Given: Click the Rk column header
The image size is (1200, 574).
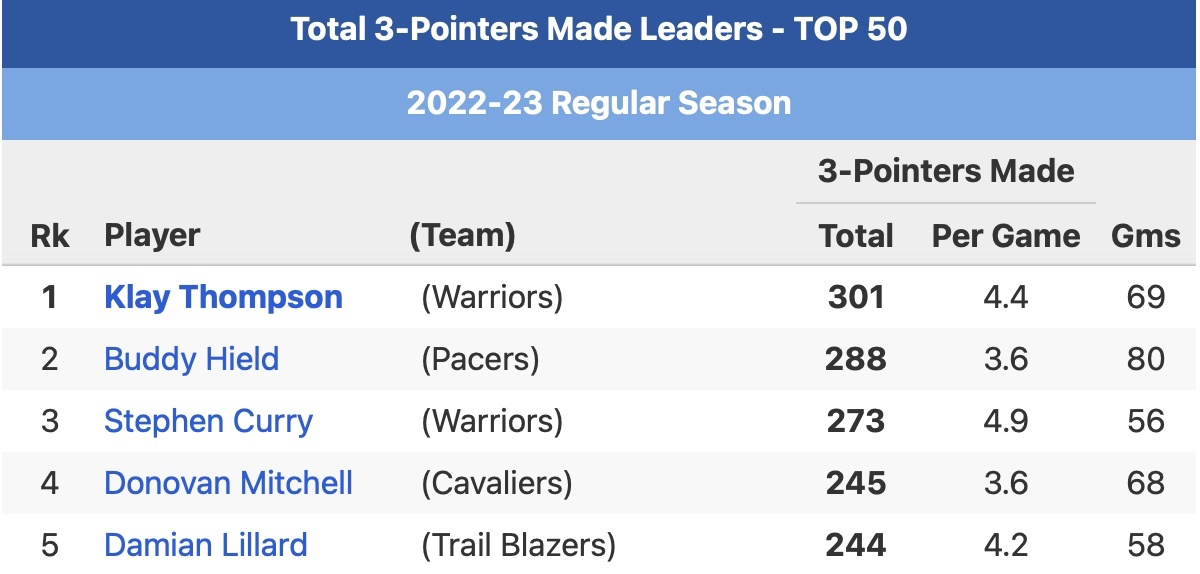Looking at the screenshot, I should pos(50,236).
